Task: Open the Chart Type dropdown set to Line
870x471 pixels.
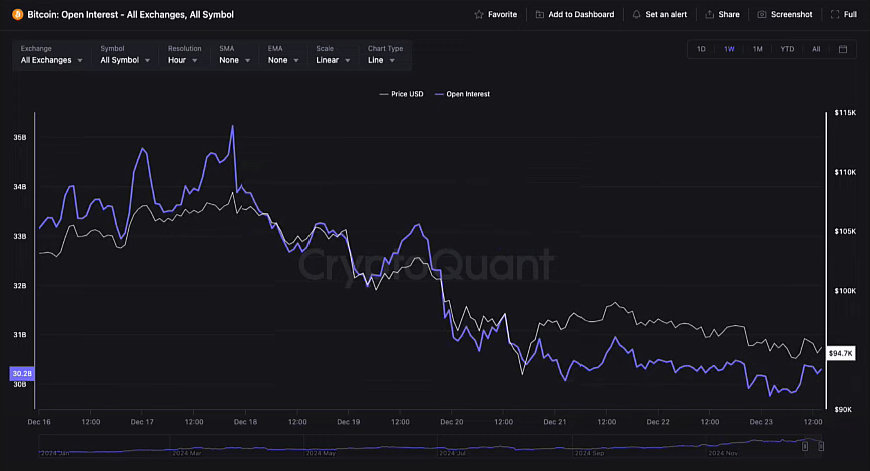Action: pos(381,60)
